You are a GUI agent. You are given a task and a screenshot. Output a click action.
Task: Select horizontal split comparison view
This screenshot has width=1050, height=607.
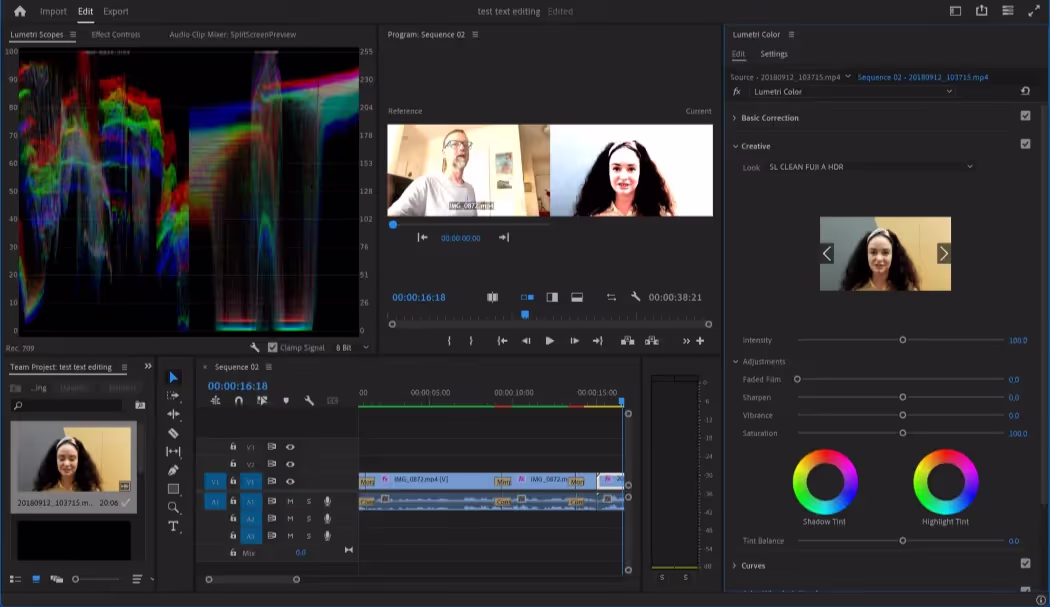click(x=577, y=297)
